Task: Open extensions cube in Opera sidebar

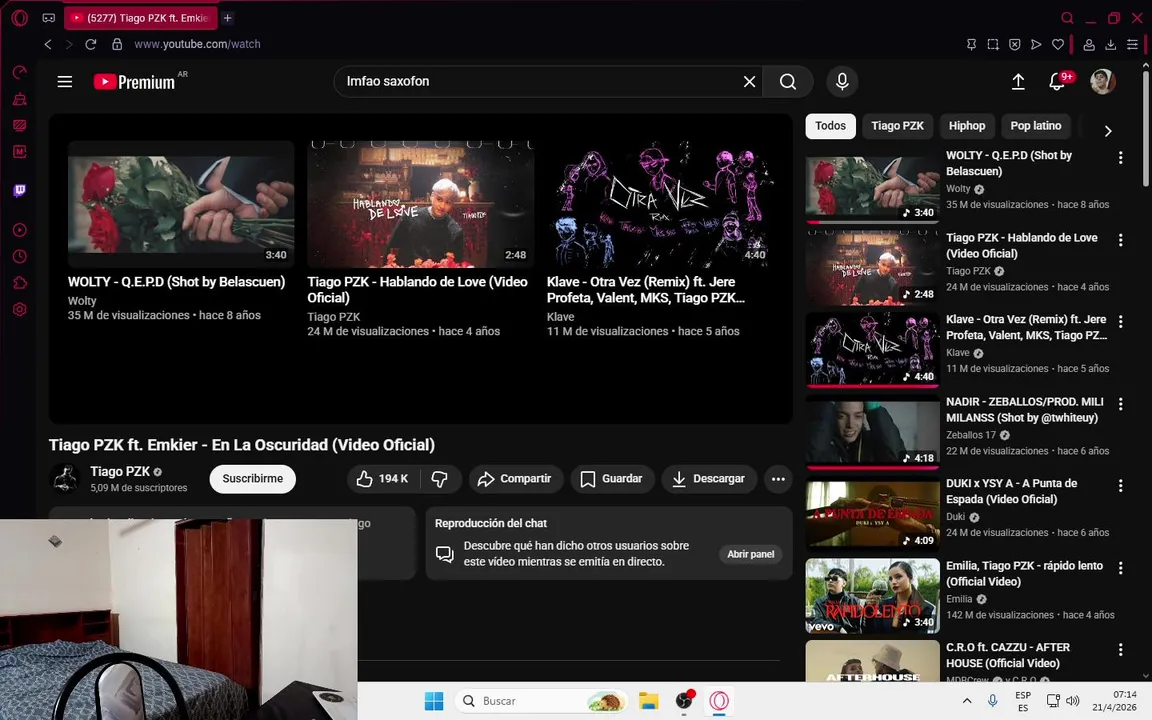Action: click(x=20, y=283)
